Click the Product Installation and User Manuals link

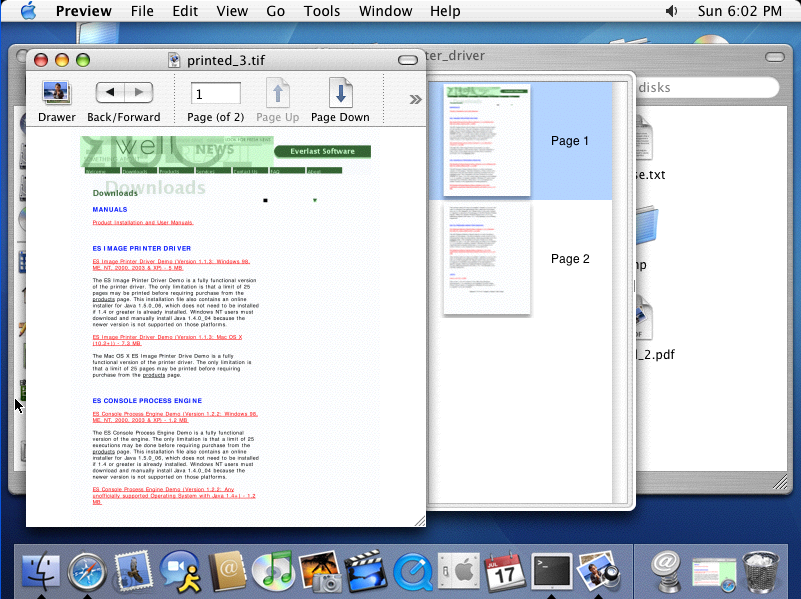(142, 222)
